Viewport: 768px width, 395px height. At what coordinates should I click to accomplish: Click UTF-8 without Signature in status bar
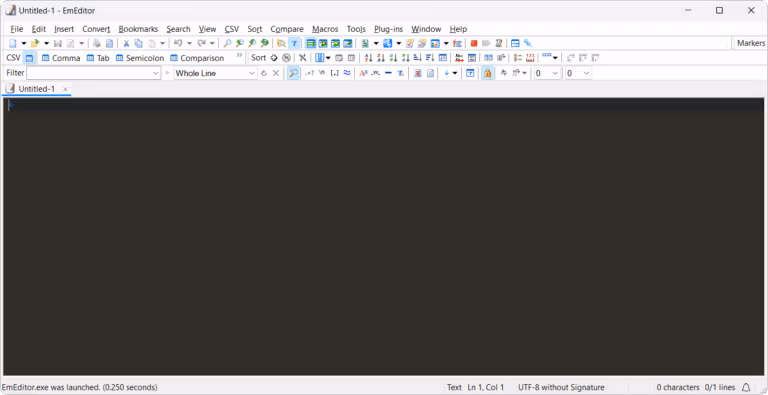point(561,387)
